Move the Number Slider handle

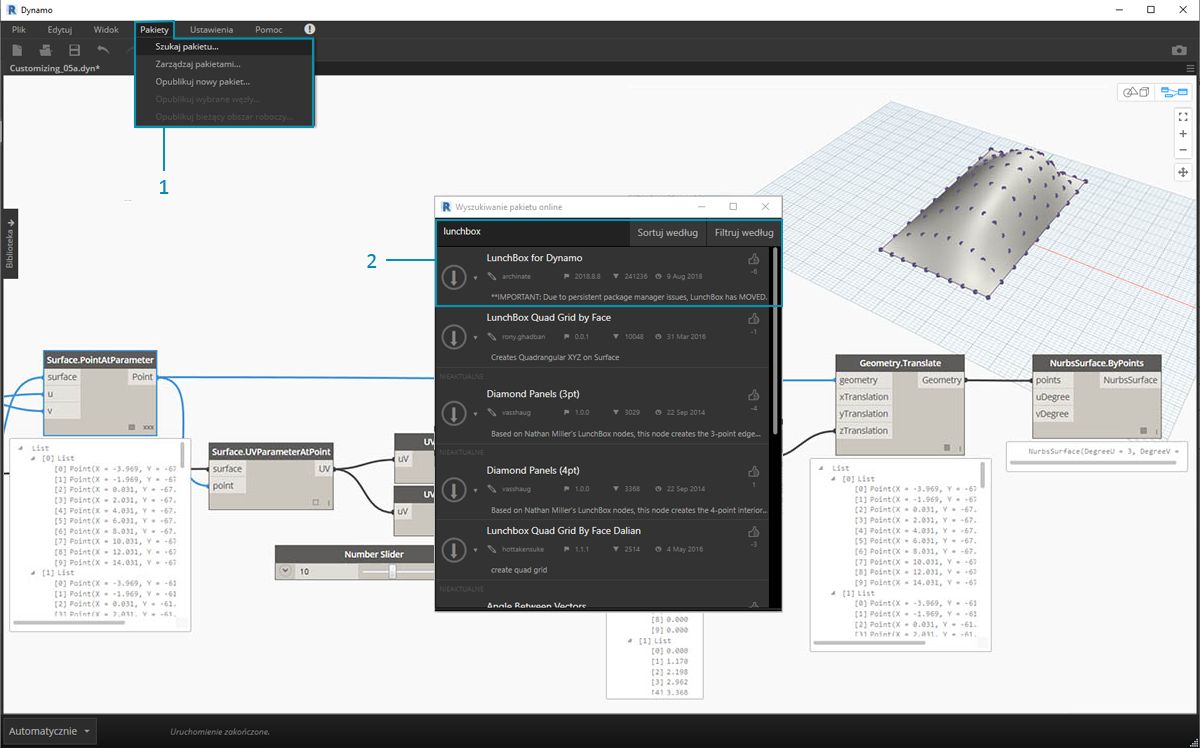pyautogui.click(x=392, y=572)
